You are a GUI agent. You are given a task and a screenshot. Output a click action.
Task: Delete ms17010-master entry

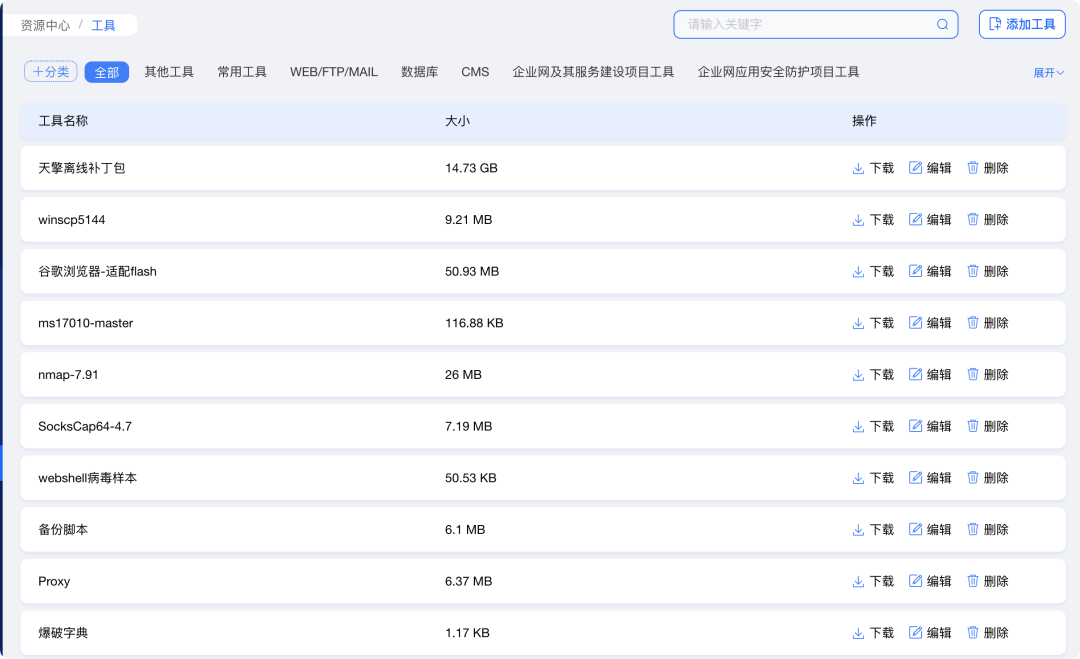pyautogui.click(x=988, y=323)
